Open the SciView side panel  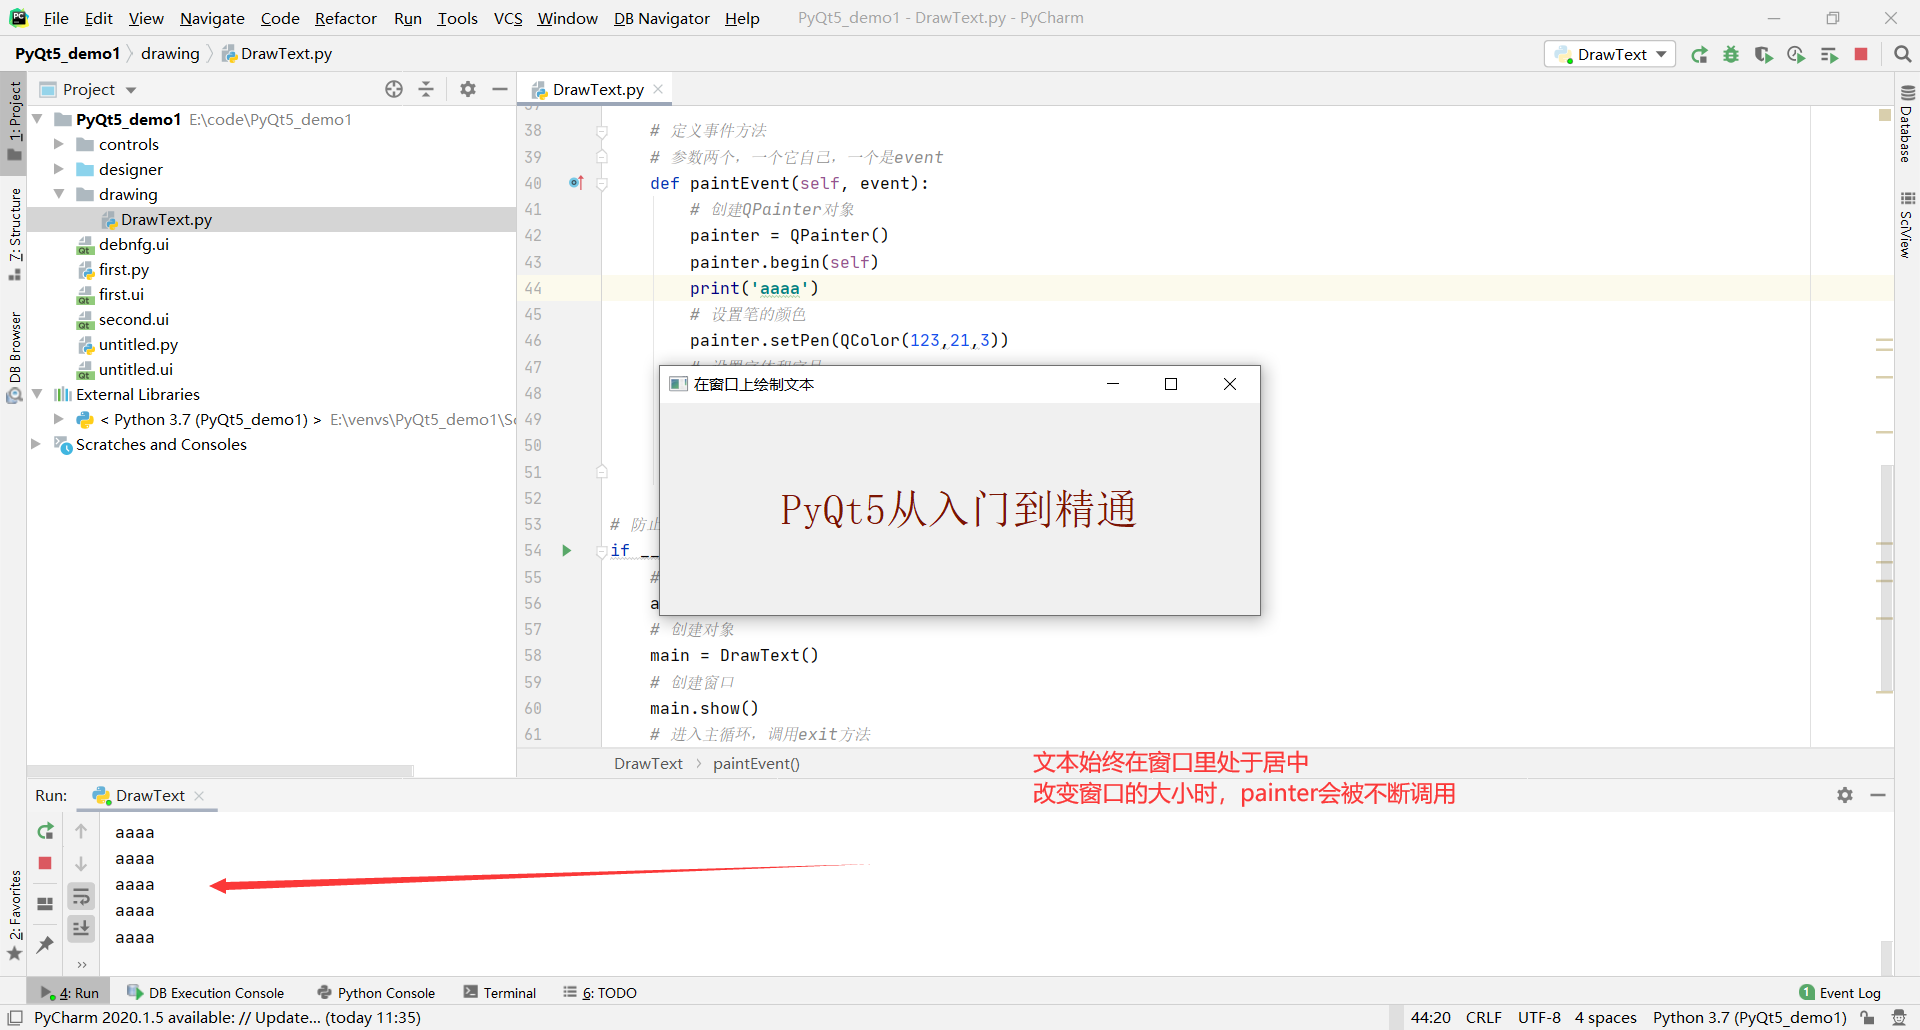[1906, 226]
